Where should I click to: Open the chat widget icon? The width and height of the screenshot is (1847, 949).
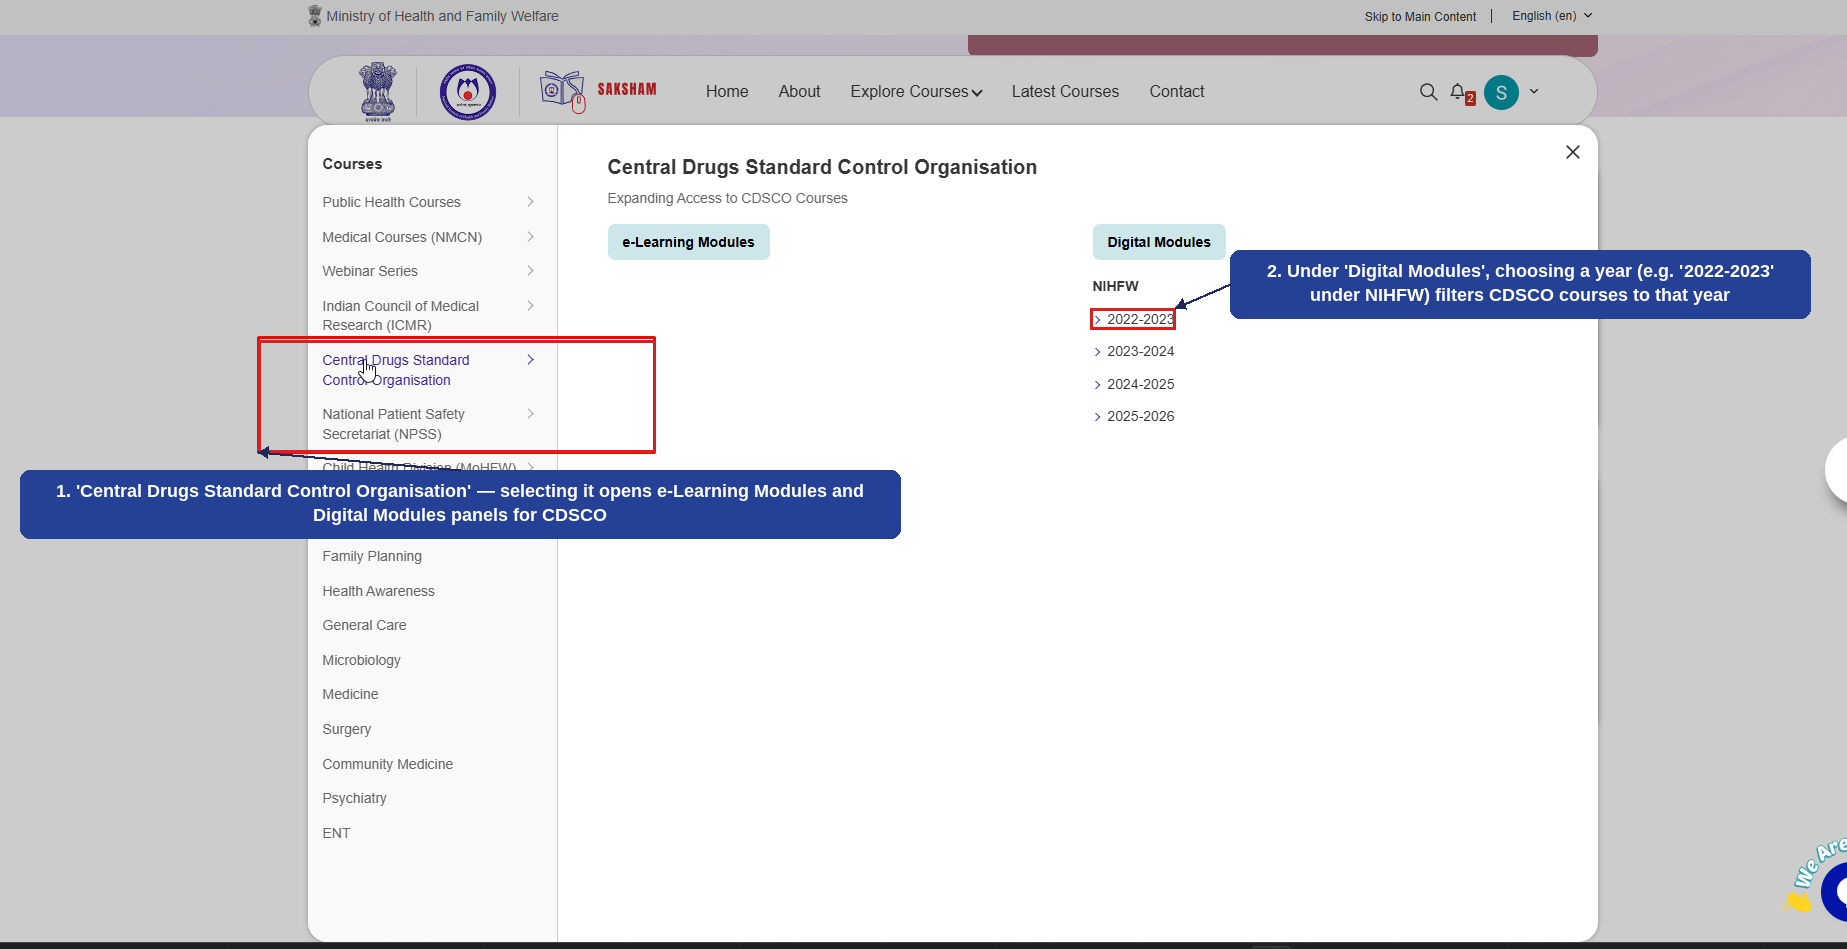pos(1835,891)
